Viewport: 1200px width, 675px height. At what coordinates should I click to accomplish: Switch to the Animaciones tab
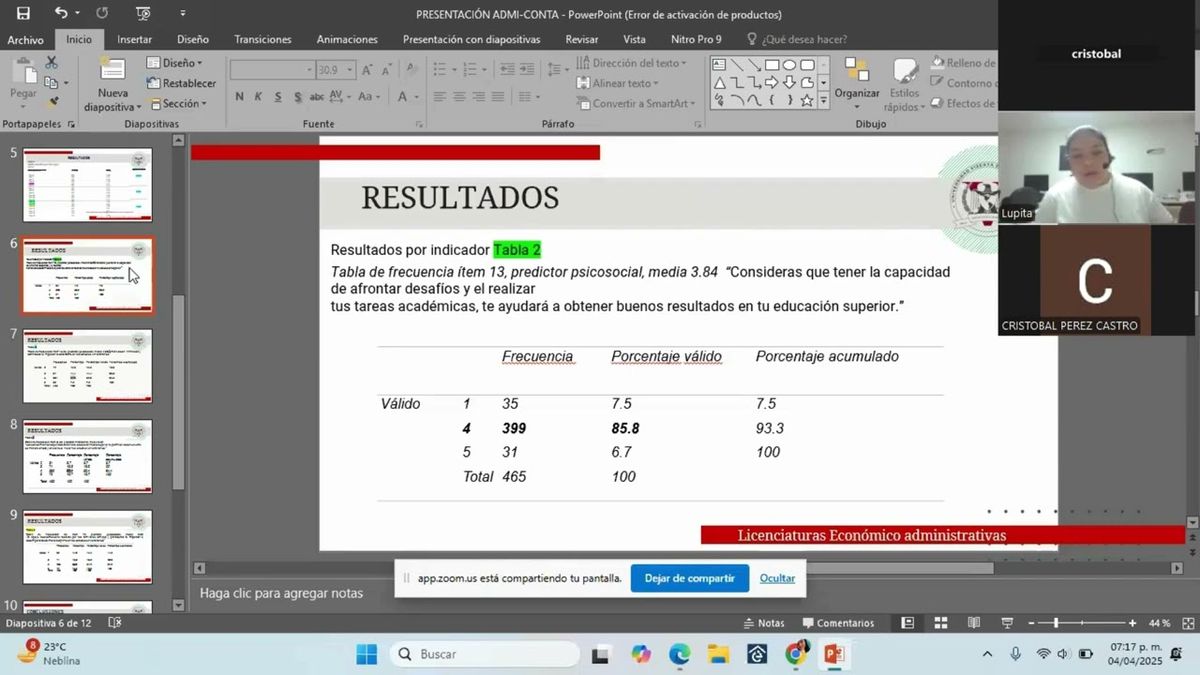click(x=347, y=39)
